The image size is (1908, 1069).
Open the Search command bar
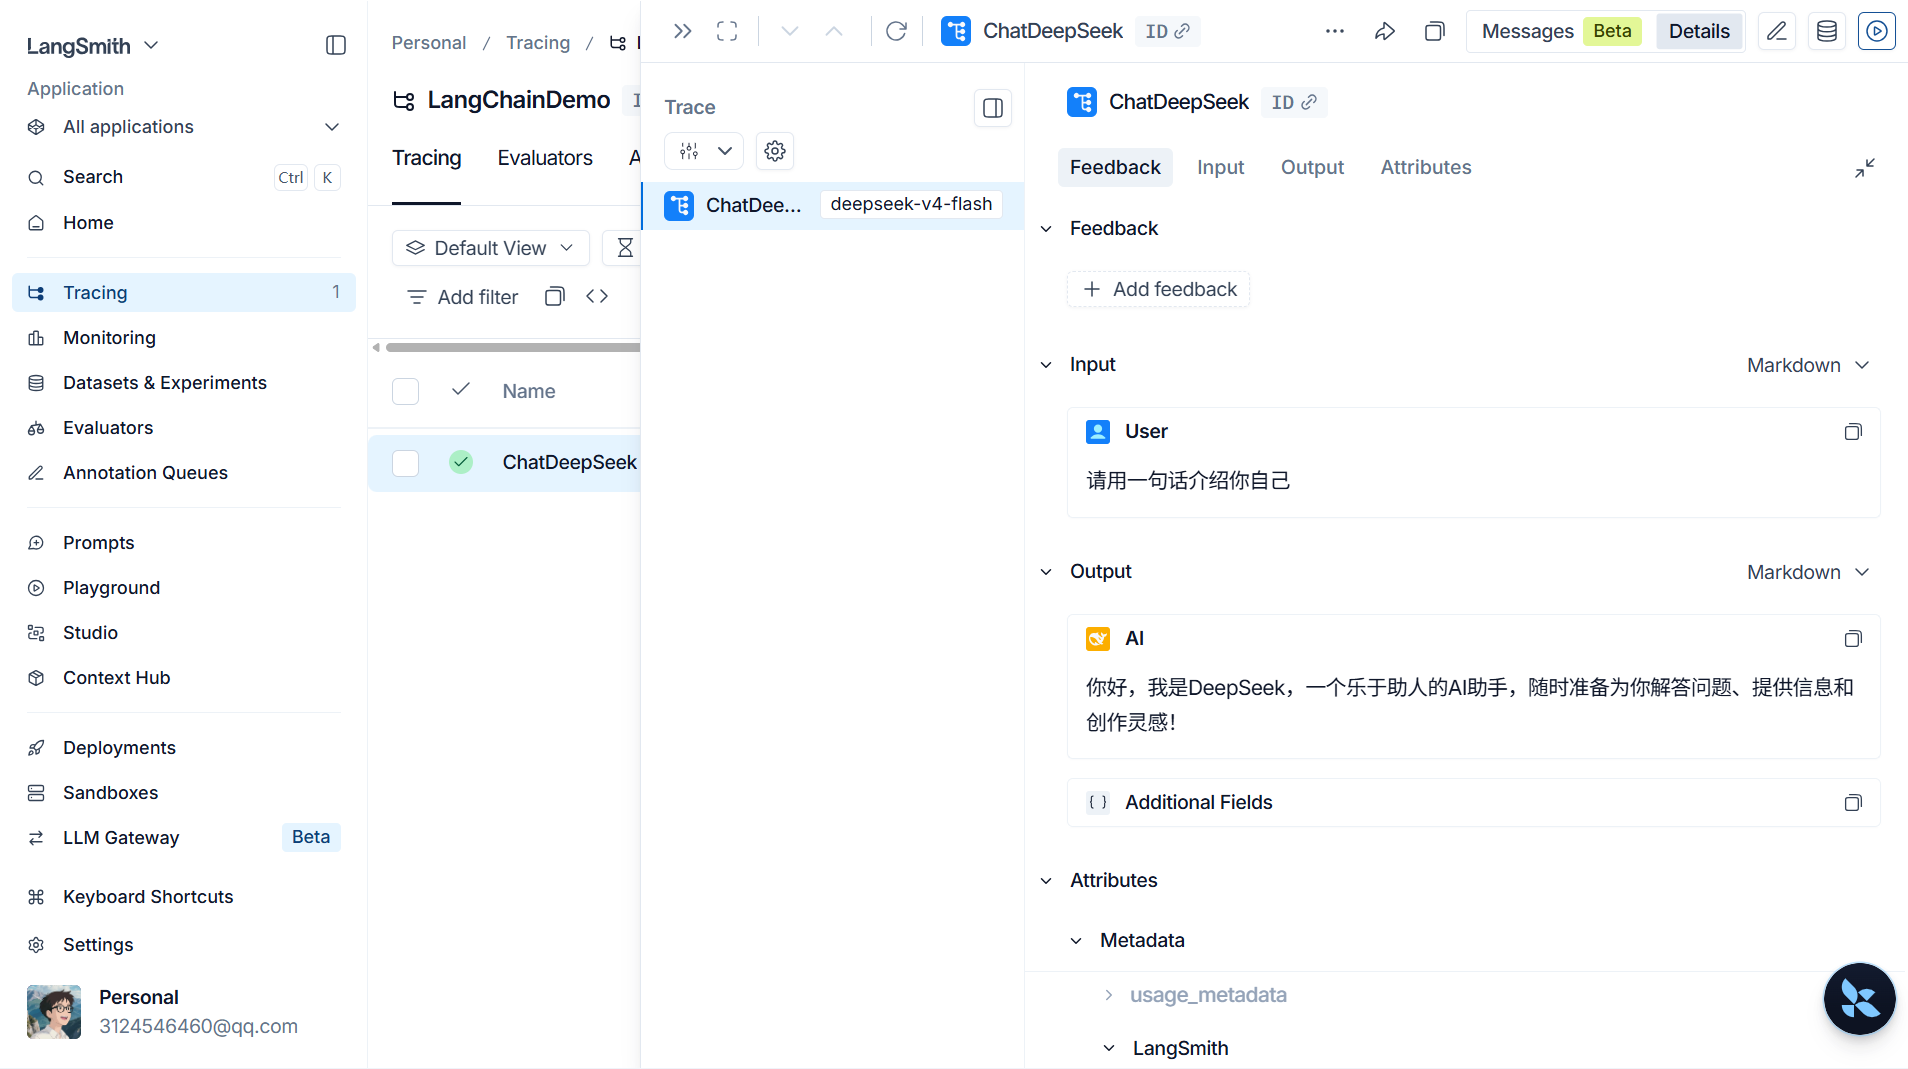tap(184, 177)
